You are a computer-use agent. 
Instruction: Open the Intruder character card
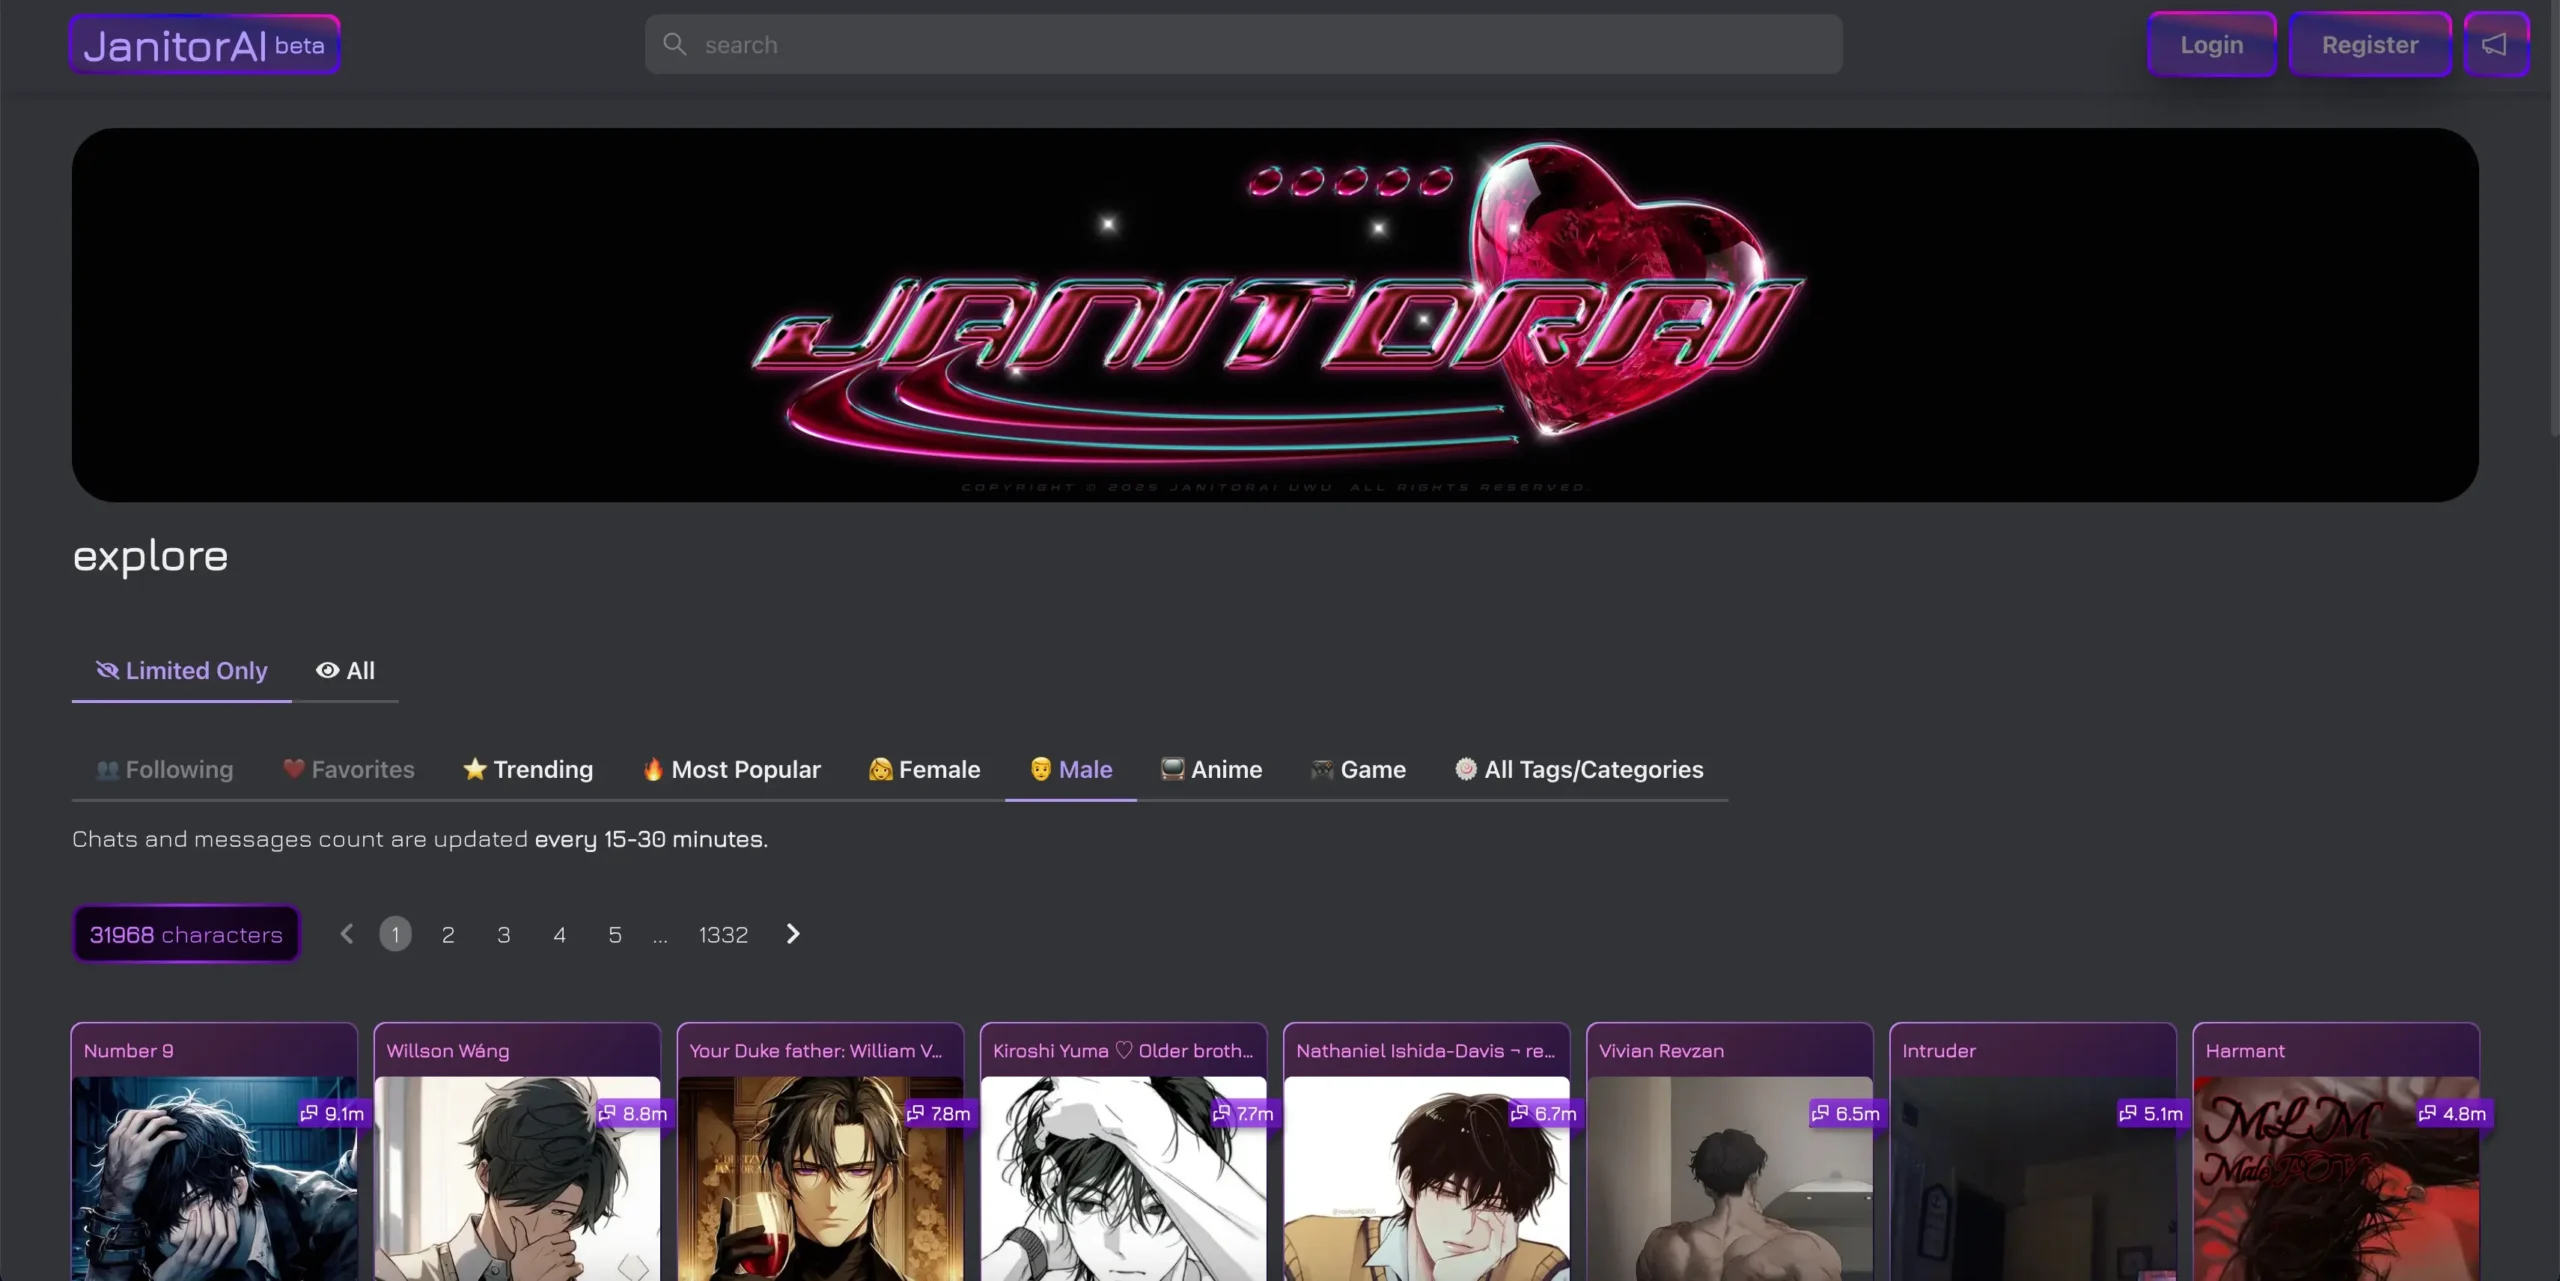pyautogui.click(x=2032, y=1151)
